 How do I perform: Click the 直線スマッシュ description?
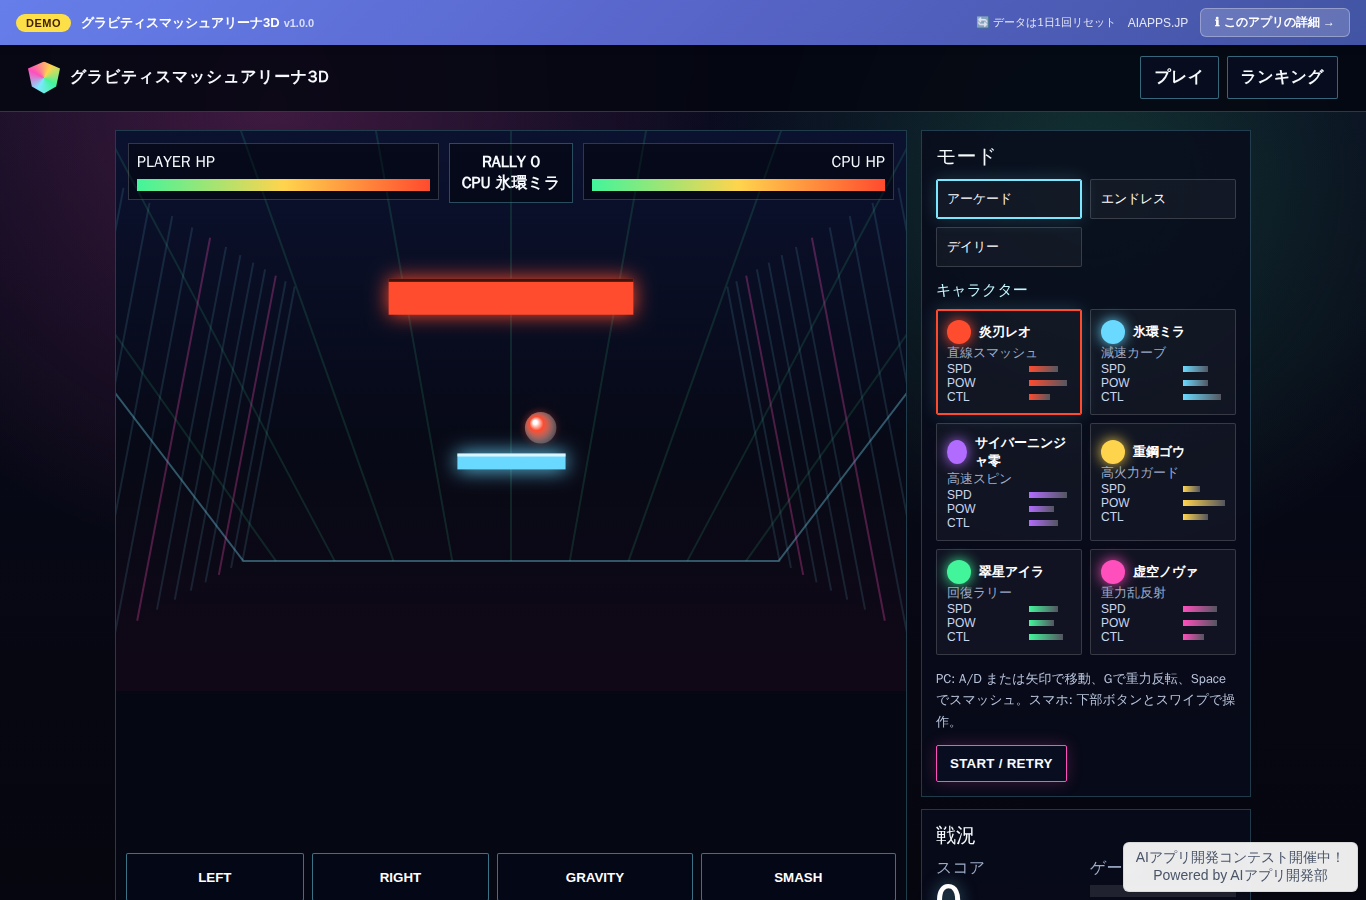click(992, 353)
